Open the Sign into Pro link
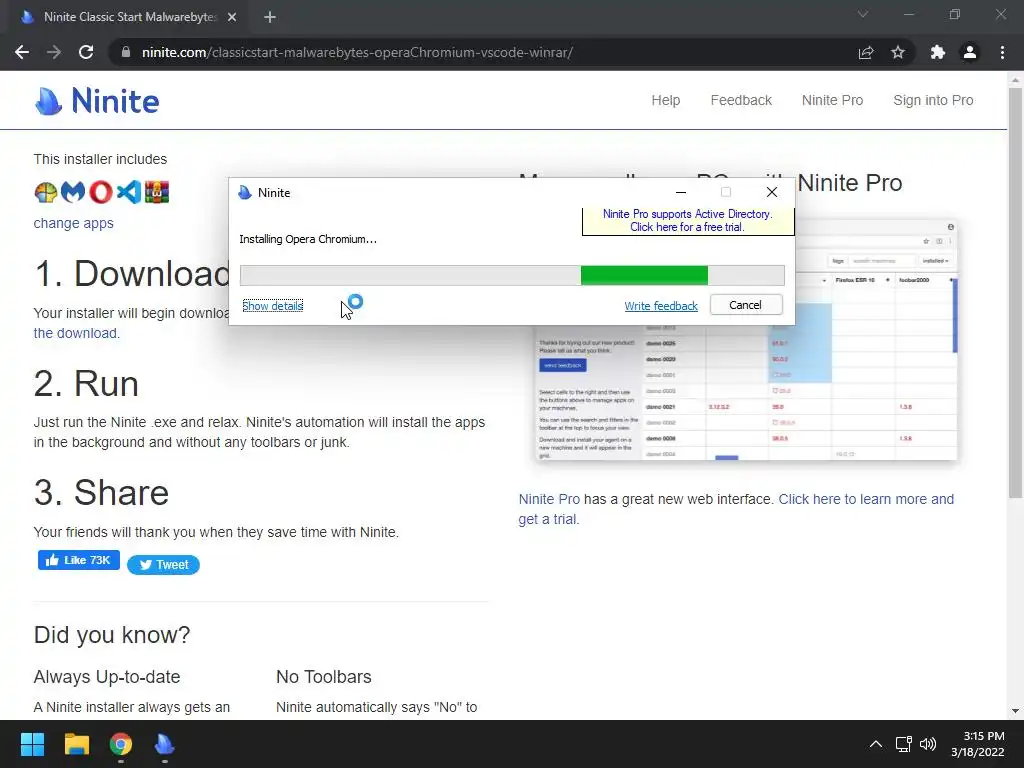 [933, 100]
